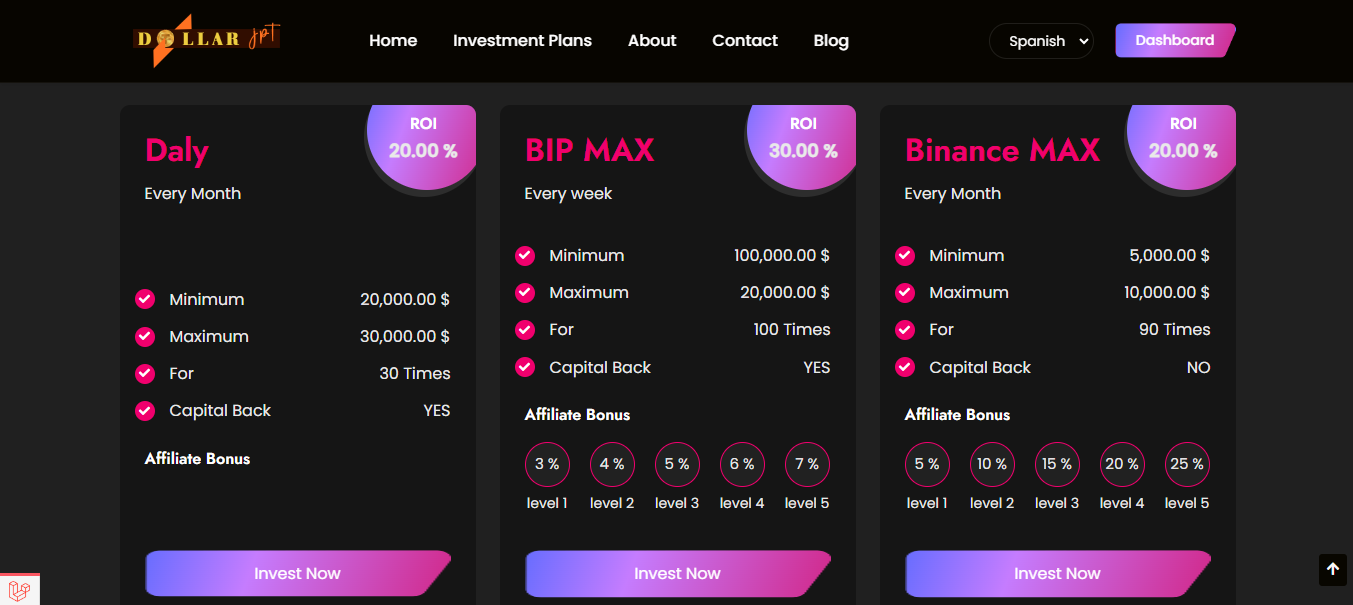Click the 10% level 2 circle on Binance MAX
The image size is (1353, 605).
click(992, 463)
